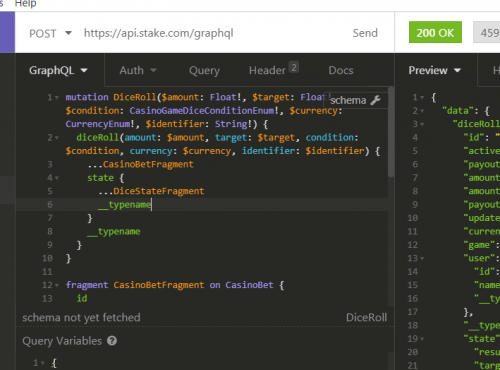Collapse the response "data" object fold

[422, 111]
